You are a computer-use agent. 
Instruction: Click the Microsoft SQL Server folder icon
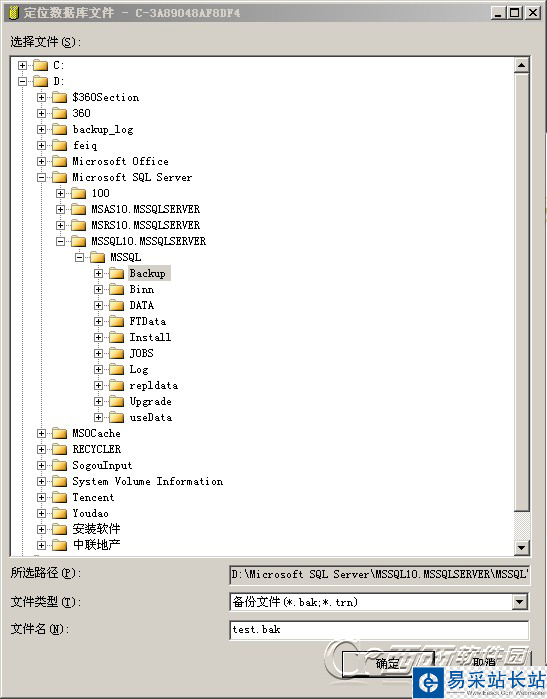(x=59, y=177)
